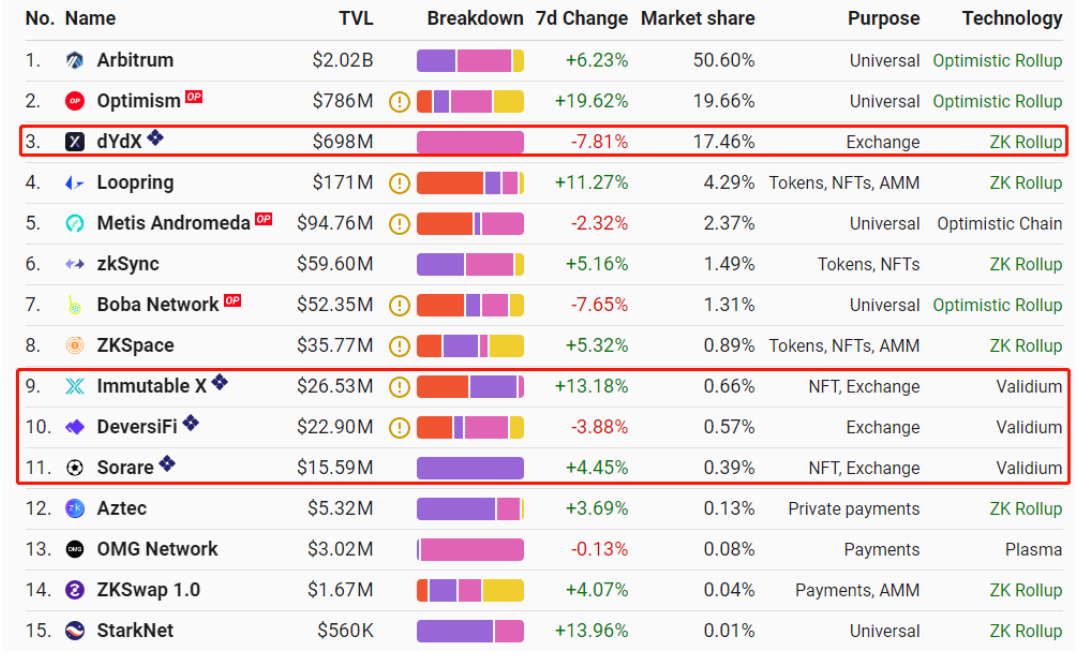Click the breakdown bar in ZKSwap 1.0 row

470,590
